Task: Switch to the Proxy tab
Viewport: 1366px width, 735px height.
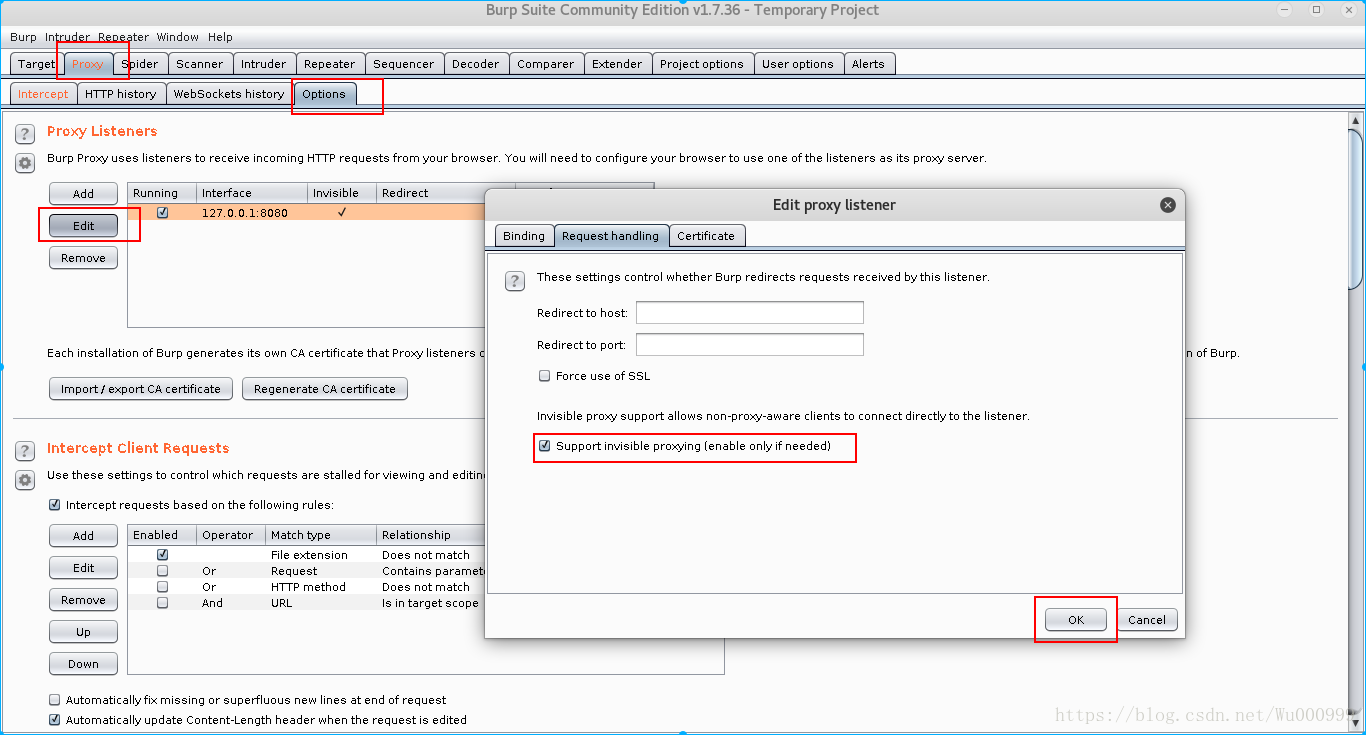Action: 88,64
